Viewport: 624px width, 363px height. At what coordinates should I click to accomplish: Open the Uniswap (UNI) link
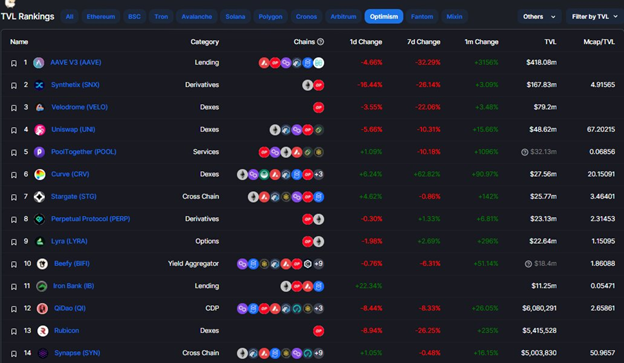pos(73,129)
